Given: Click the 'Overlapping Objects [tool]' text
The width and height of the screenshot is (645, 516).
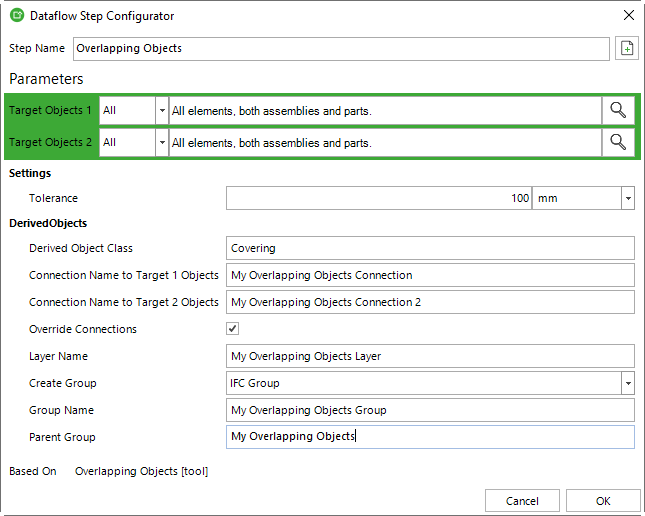Looking at the screenshot, I should click(x=142, y=471).
